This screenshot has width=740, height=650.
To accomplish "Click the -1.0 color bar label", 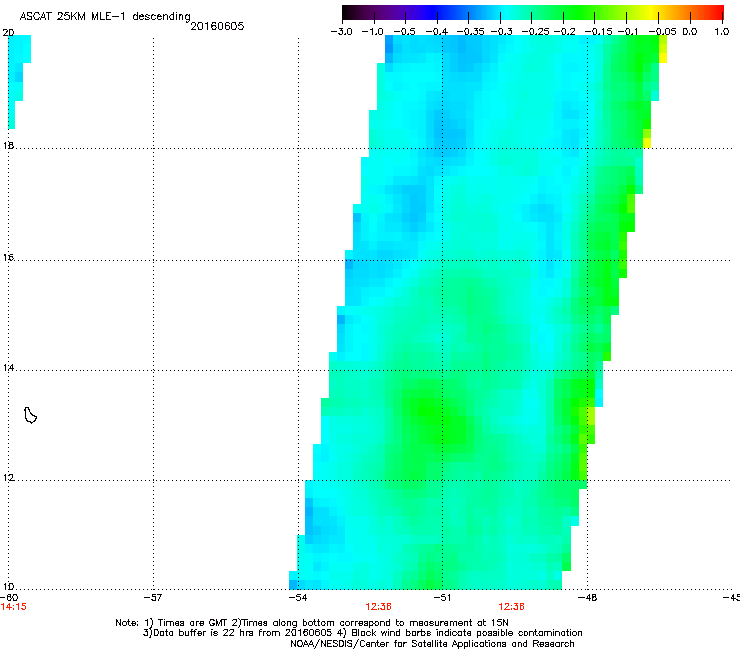I will click(372, 32).
